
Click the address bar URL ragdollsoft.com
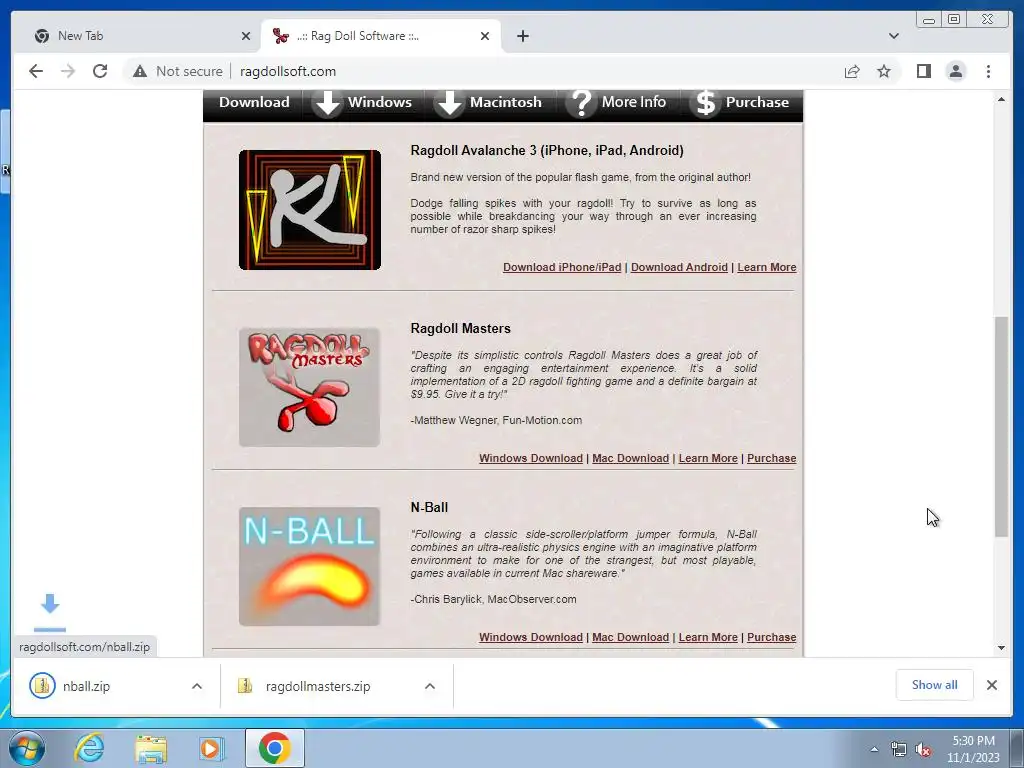tap(288, 71)
